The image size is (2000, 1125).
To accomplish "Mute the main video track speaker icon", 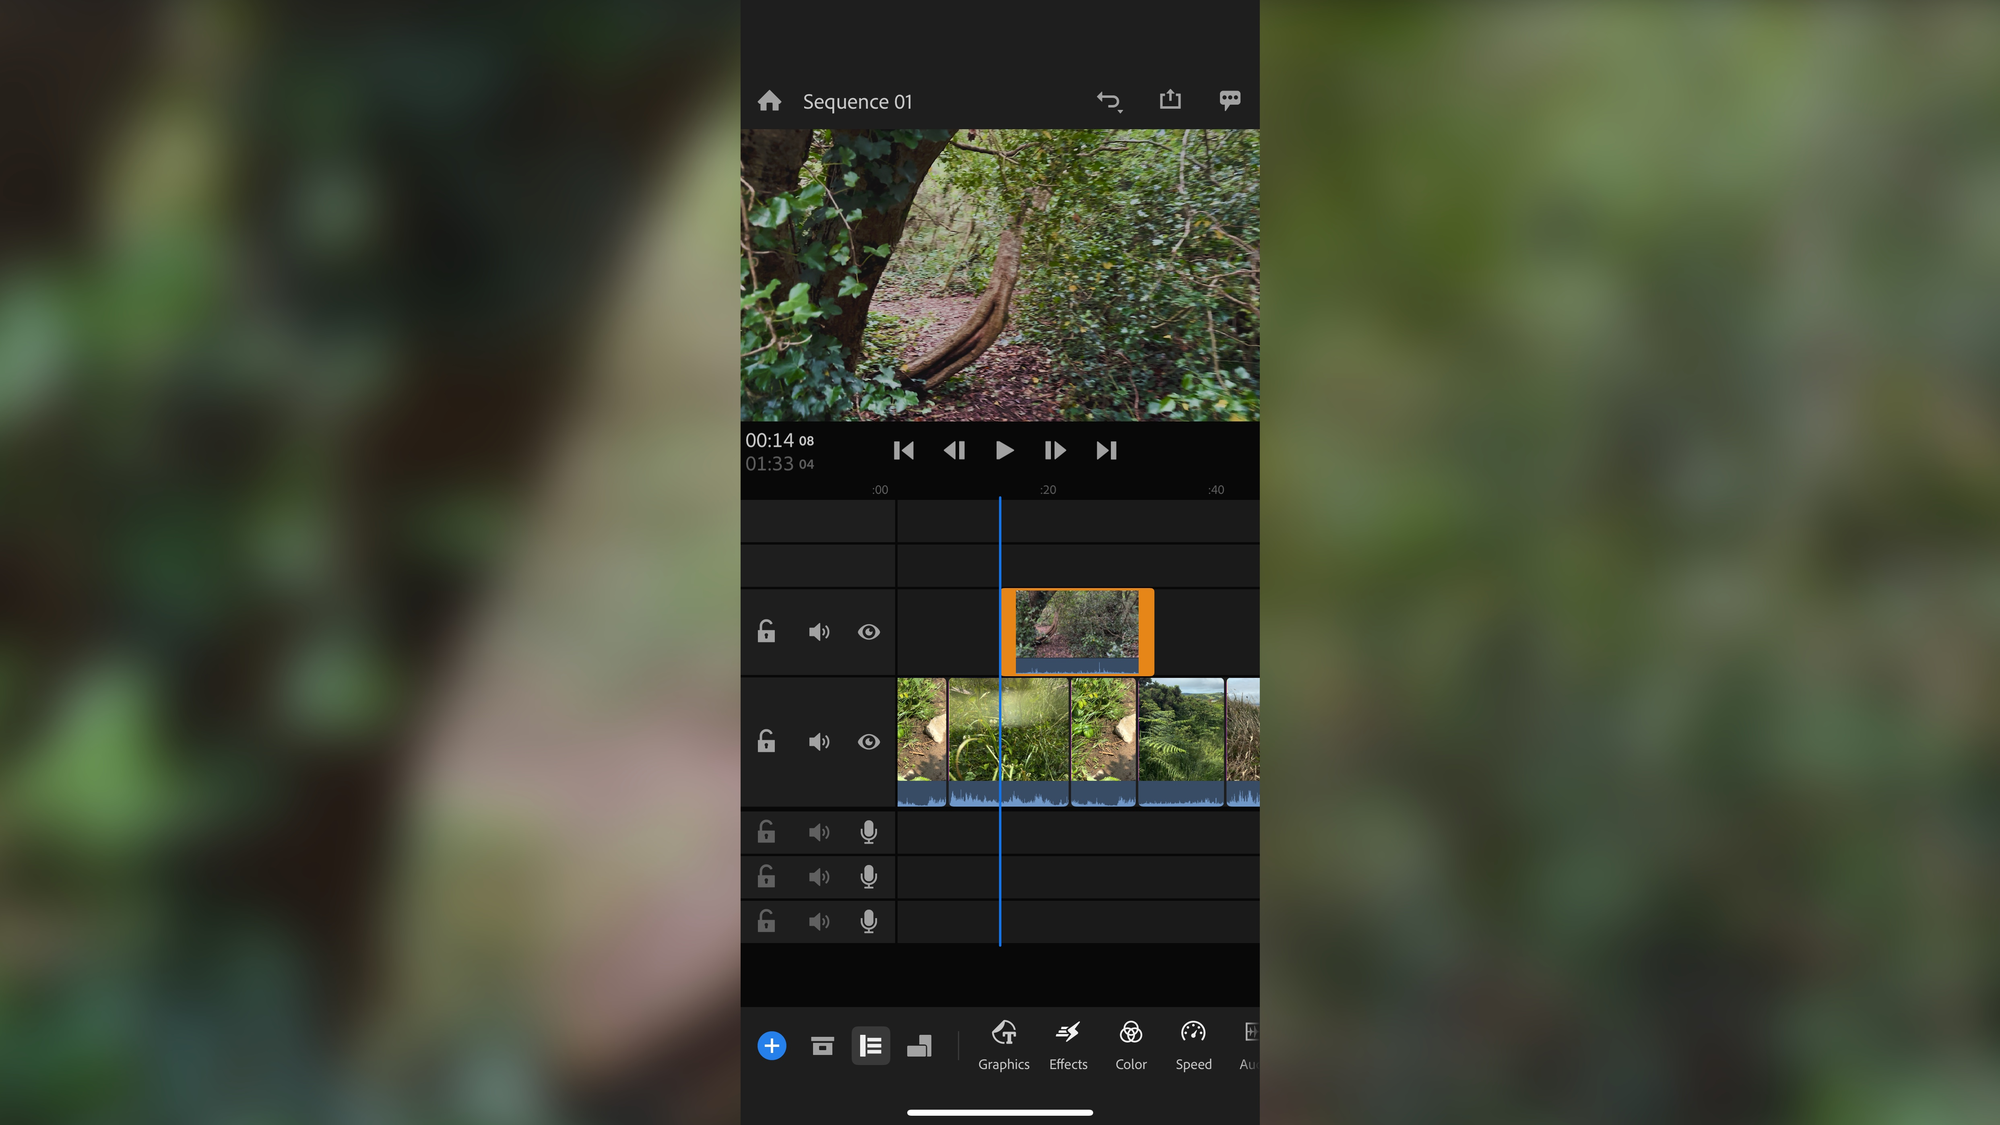I will (818, 742).
